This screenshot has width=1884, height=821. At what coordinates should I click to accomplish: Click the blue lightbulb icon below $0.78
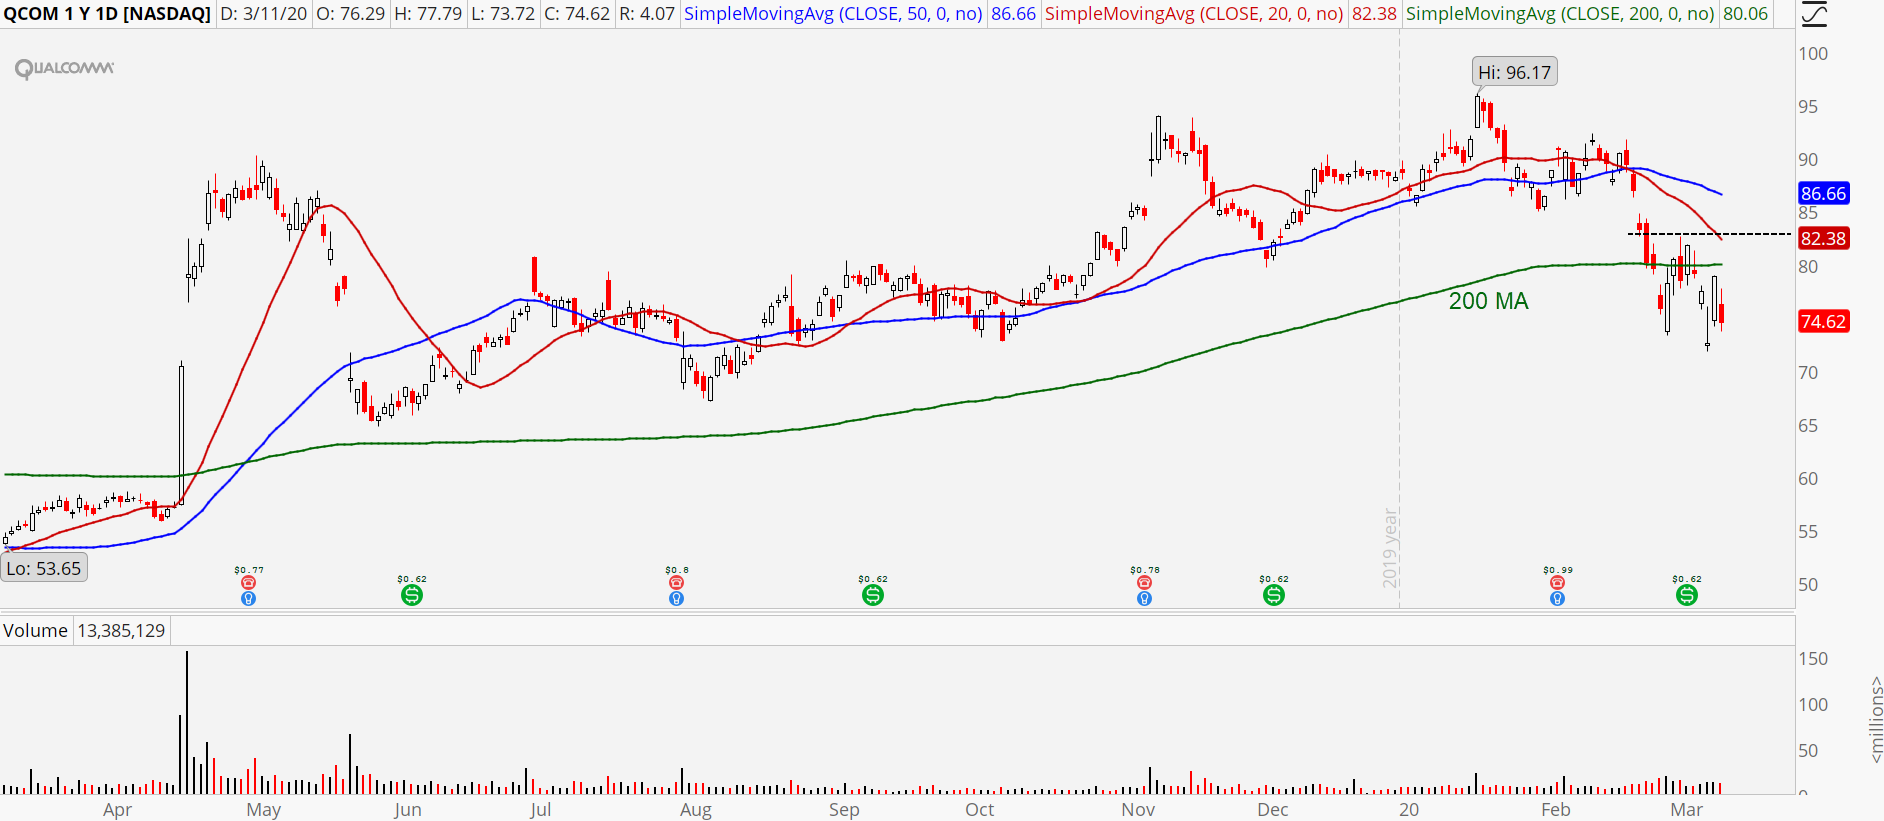tap(1144, 598)
